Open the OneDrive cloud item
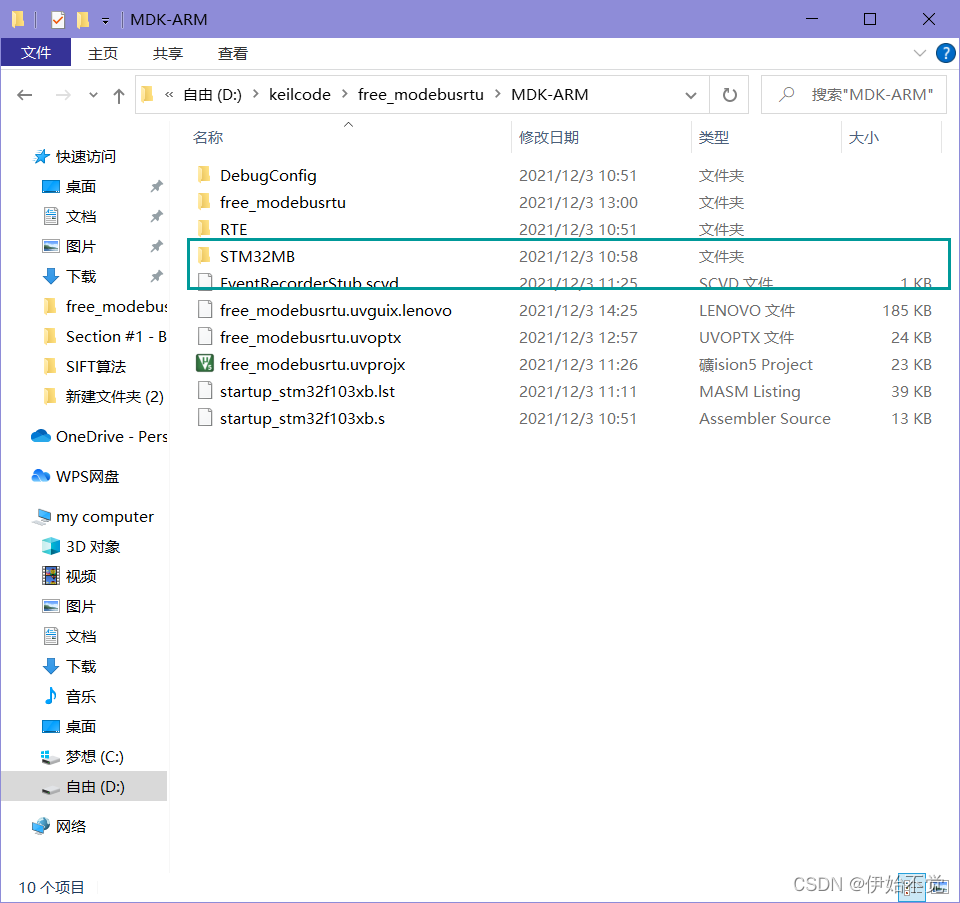The image size is (960, 903). (99, 437)
